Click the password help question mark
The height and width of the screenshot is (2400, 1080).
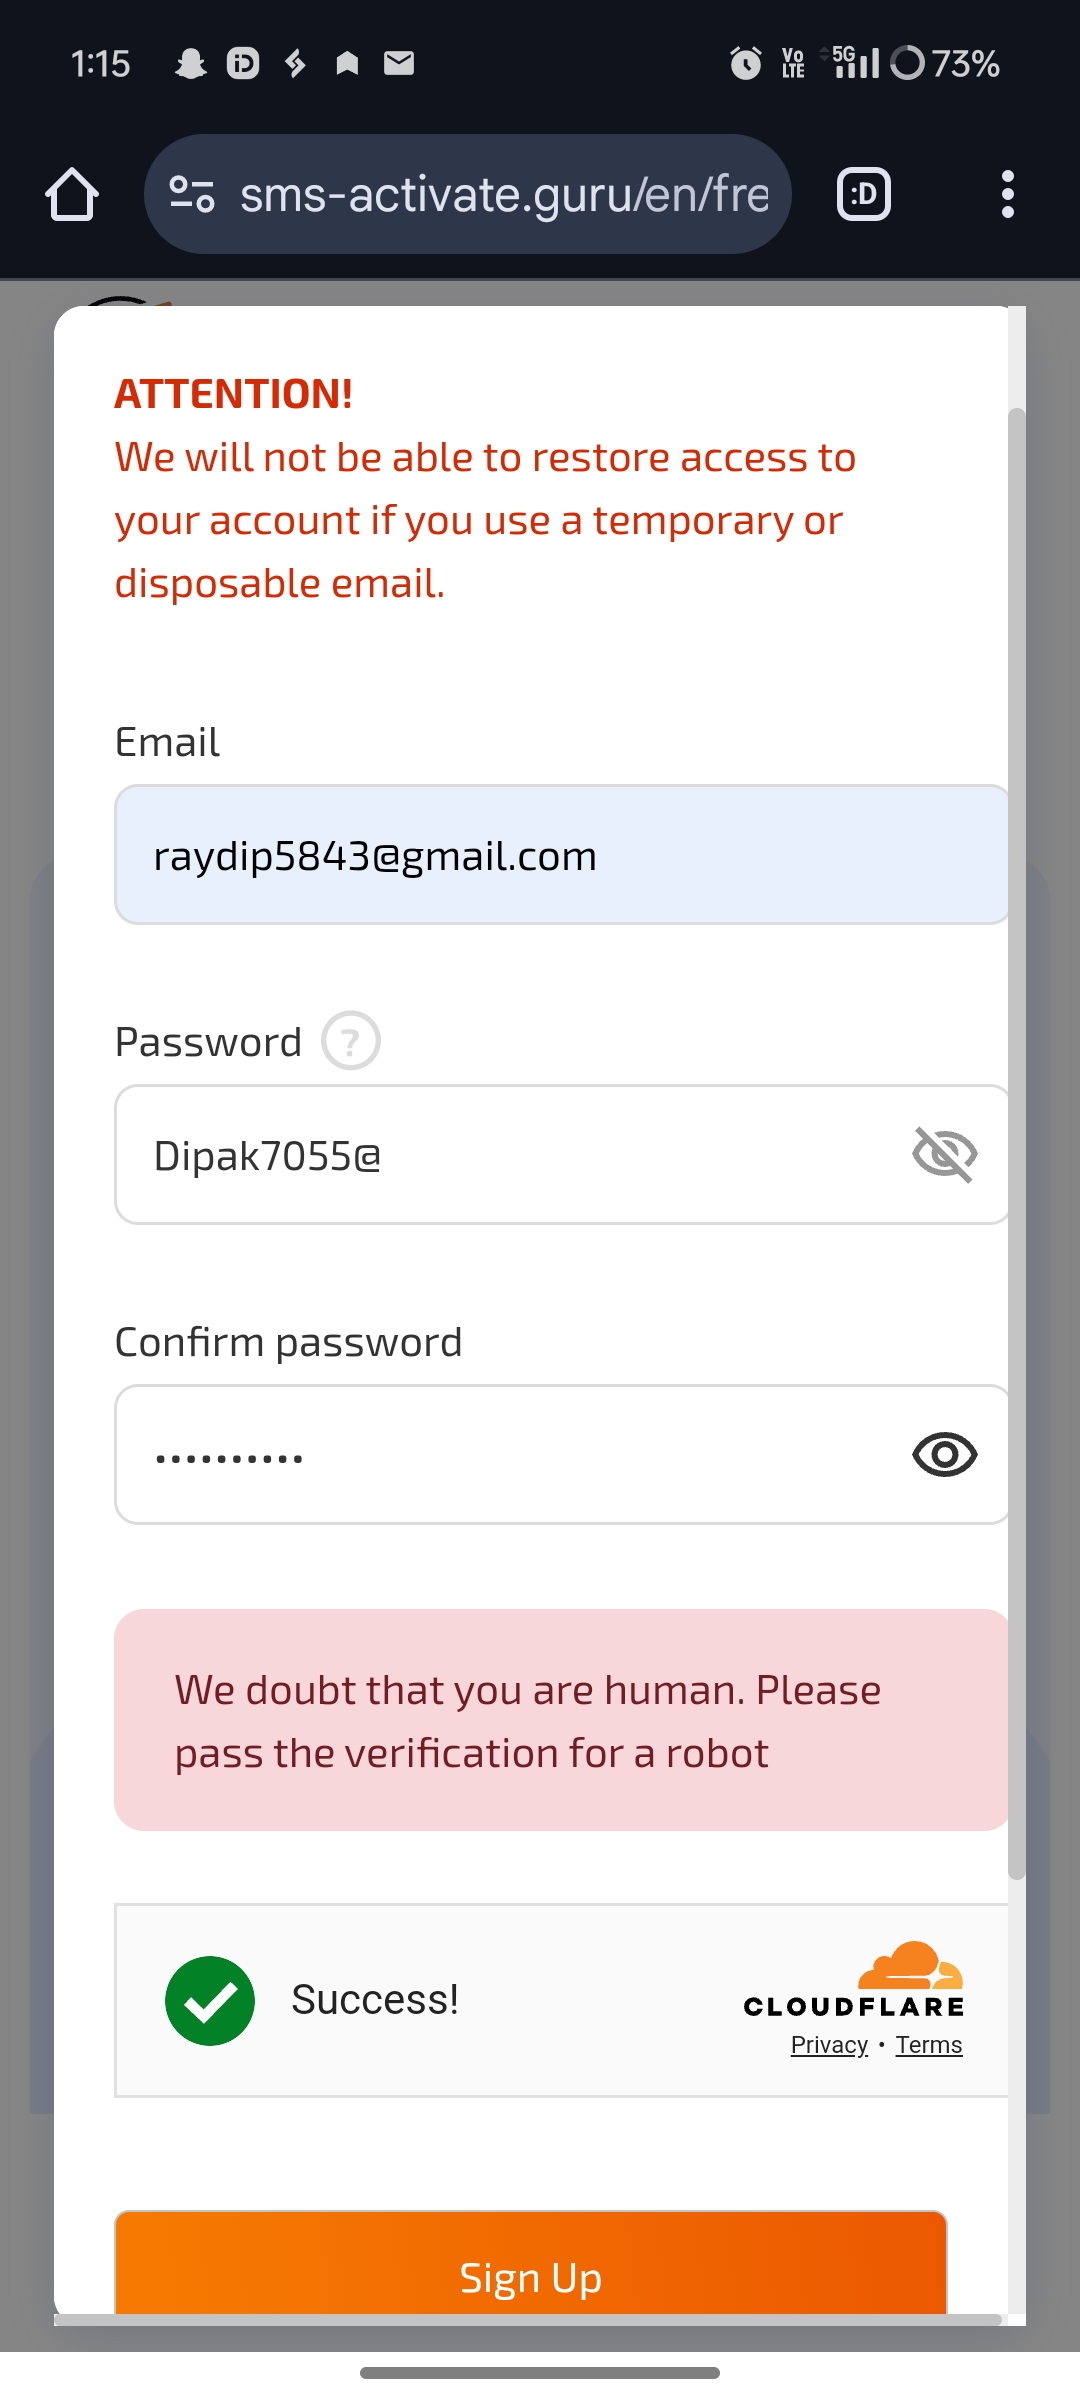[x=350, y=1041]
